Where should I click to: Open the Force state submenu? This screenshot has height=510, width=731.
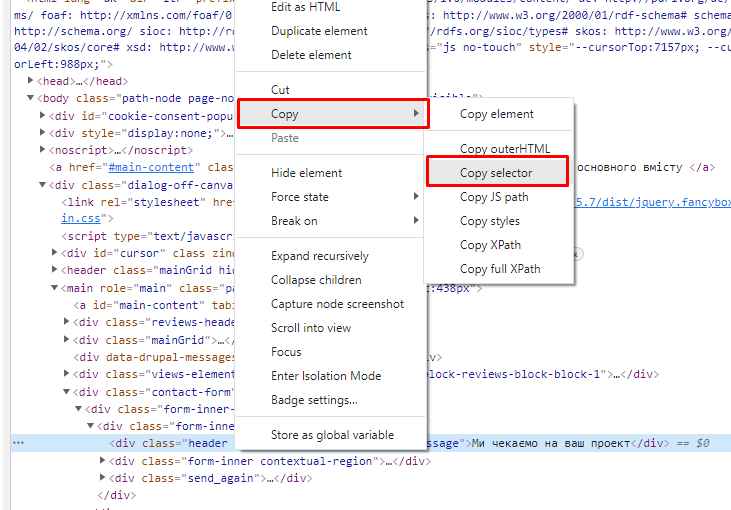[300, 197]
